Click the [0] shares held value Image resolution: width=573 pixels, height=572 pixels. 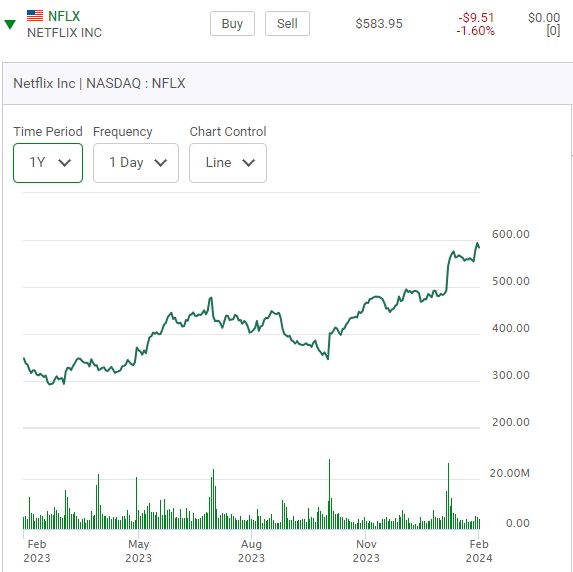click(x=553, y=31)
